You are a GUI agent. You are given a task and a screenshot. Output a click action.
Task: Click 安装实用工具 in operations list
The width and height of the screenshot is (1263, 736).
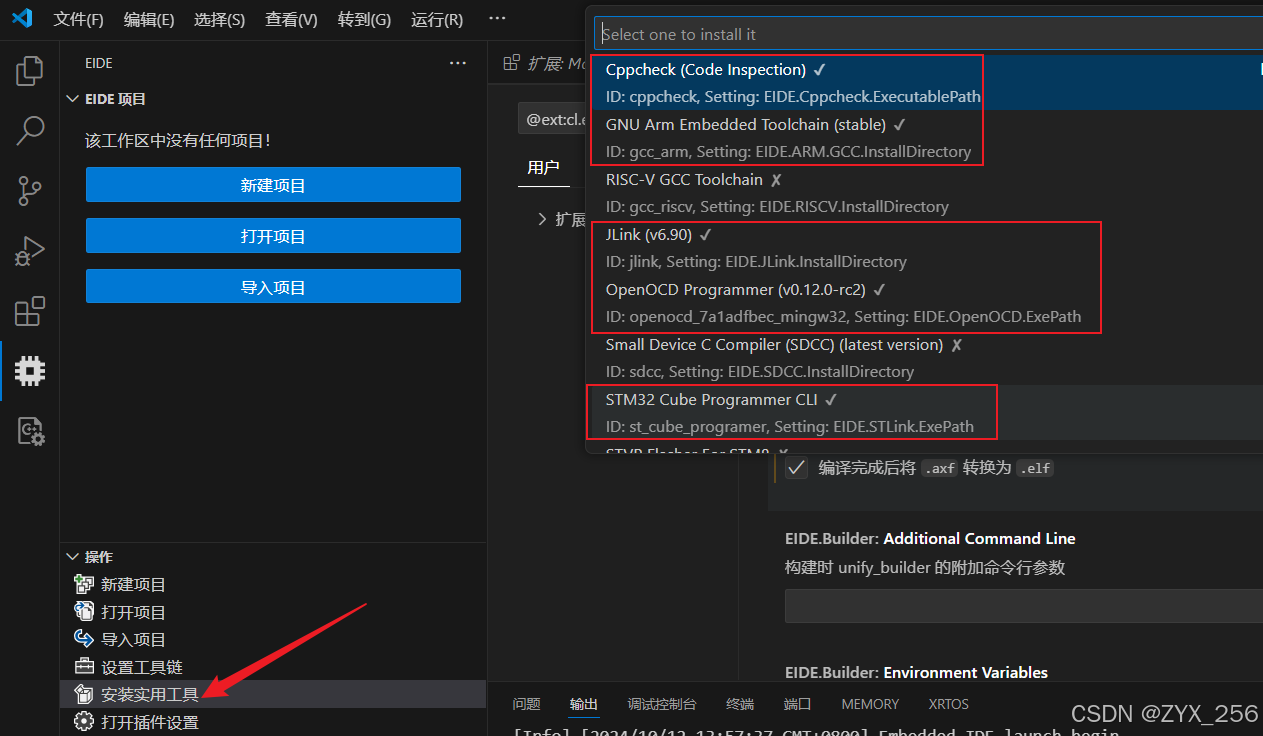(150, 694)
